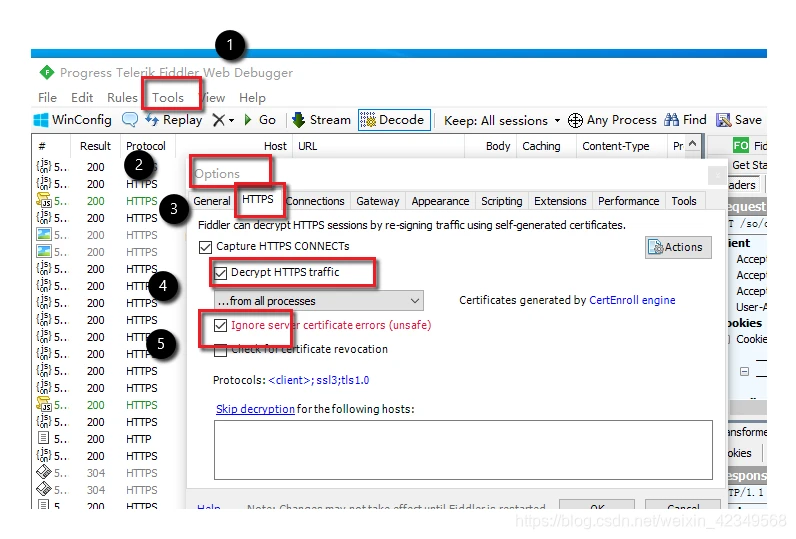Switch to the Tools options tab
This screenshot has height=539, width=796.
point(684,201)
